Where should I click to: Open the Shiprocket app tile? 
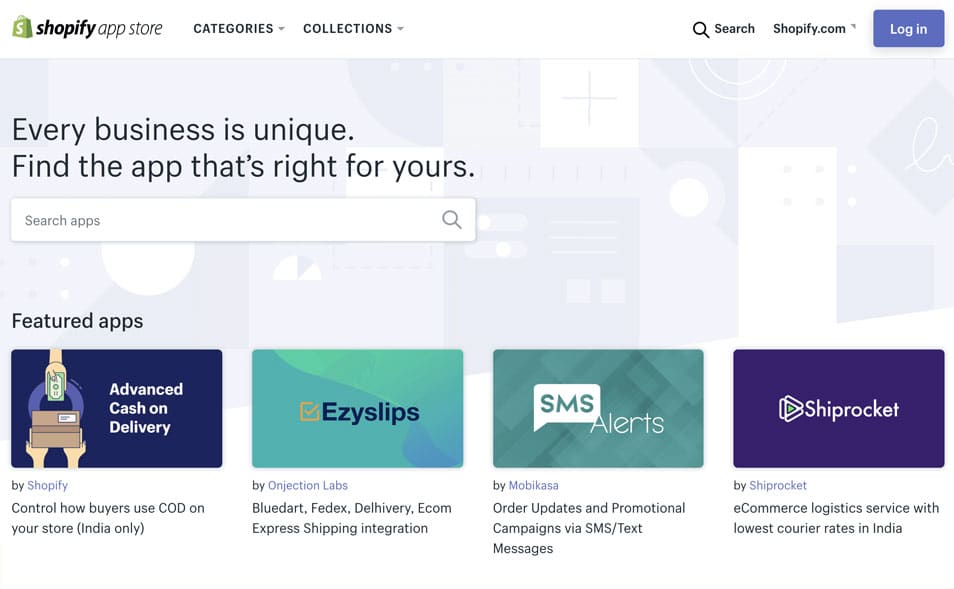838,408
